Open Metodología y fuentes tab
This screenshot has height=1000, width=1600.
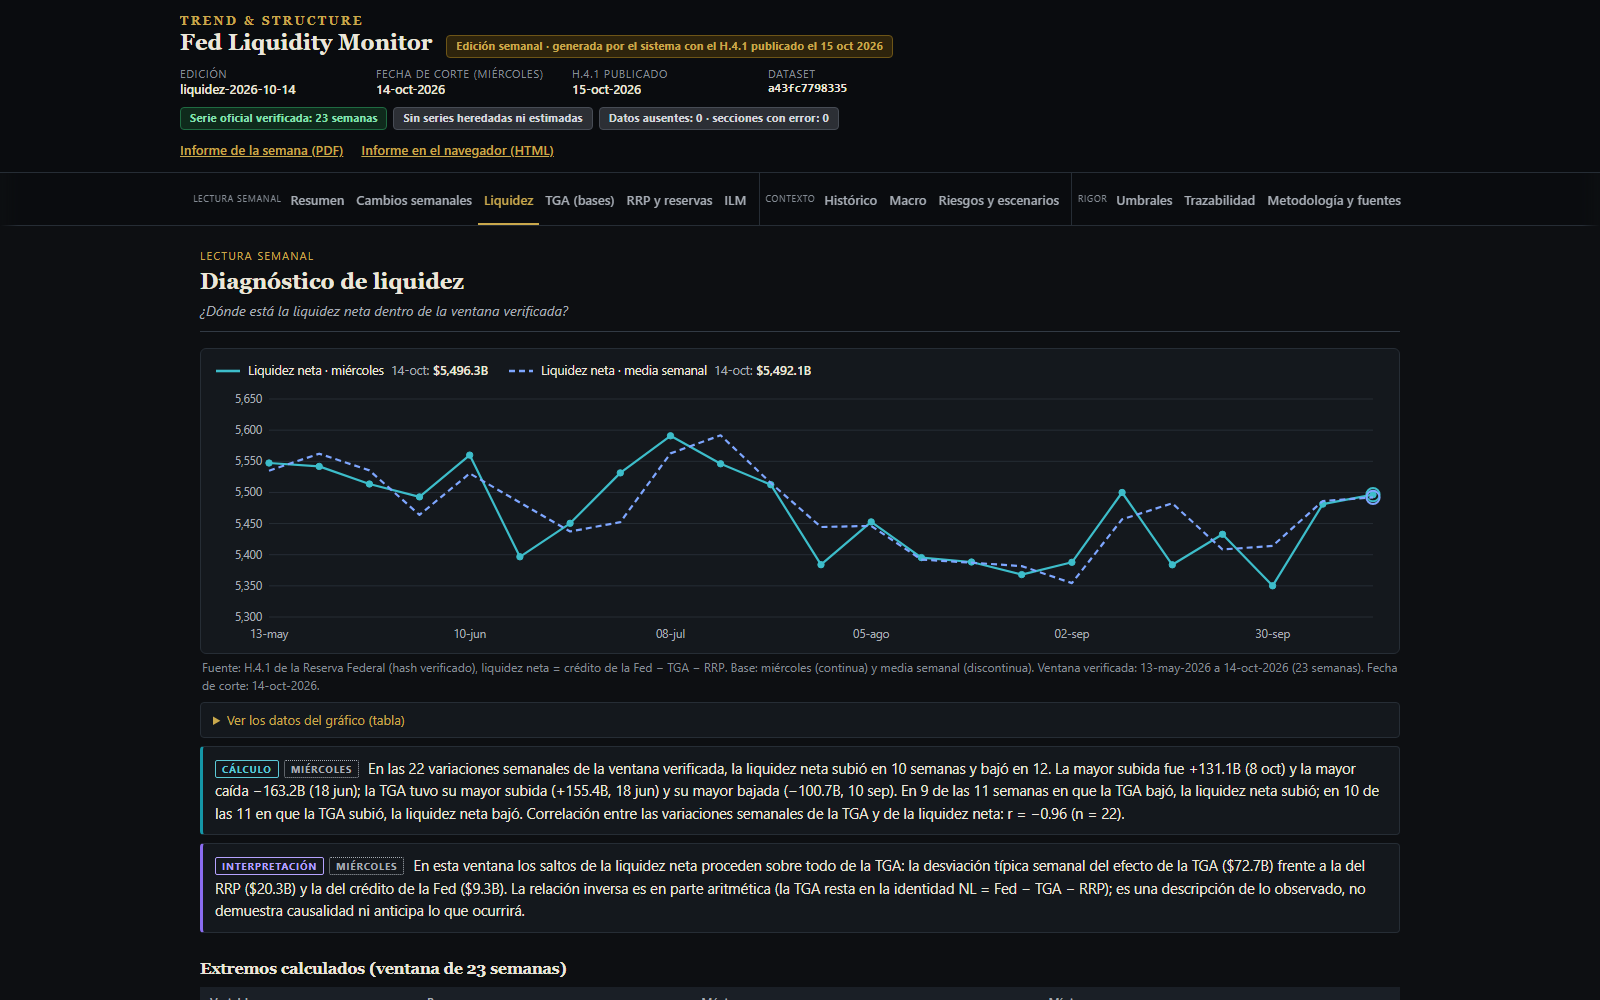click(x=1334, y=201)
